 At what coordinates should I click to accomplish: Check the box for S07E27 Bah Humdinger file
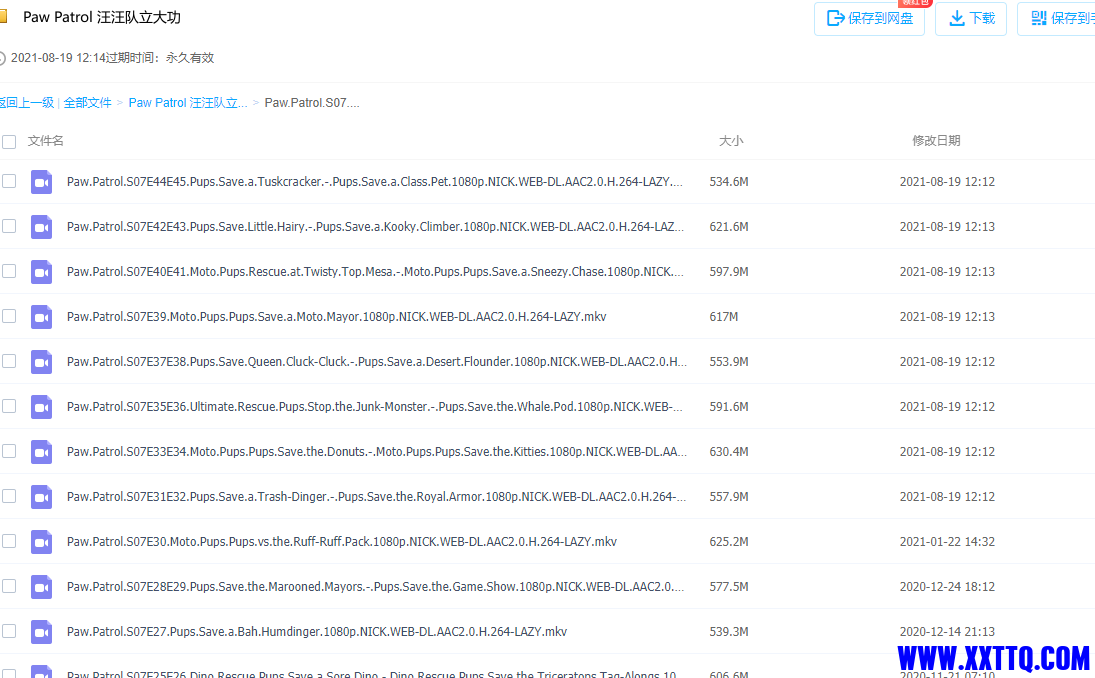pyautogui.click(x=9, y=631)
